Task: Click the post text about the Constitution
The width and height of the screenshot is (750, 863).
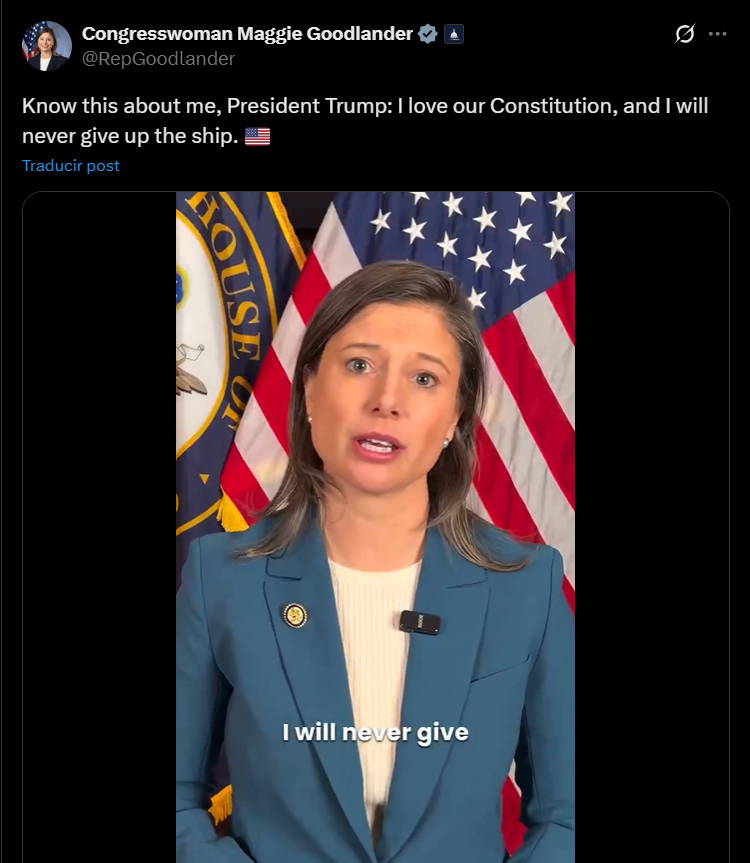Action: tap(365, 121)
